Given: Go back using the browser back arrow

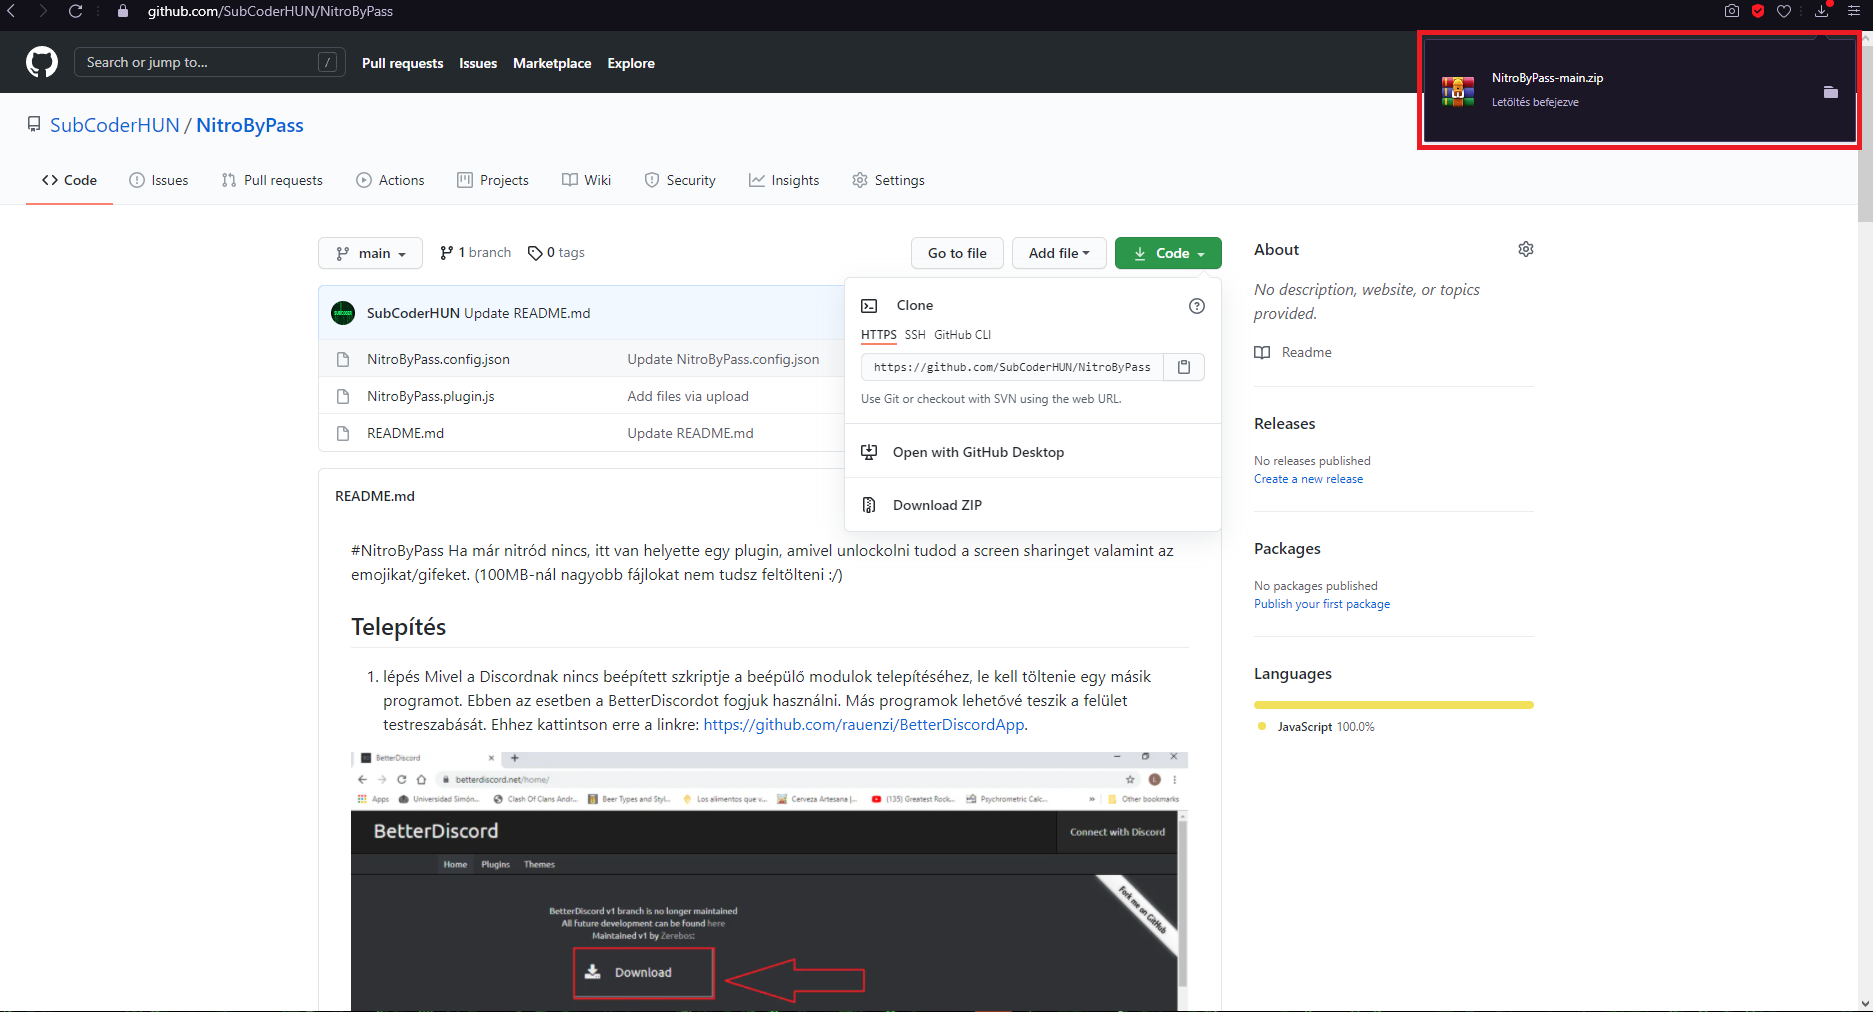Looking at the screenshot, I should point(11,11).
